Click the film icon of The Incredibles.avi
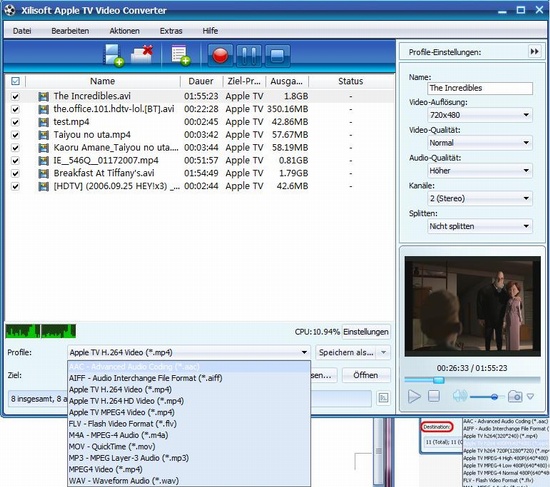550x487 pixels. coord(43,96)
